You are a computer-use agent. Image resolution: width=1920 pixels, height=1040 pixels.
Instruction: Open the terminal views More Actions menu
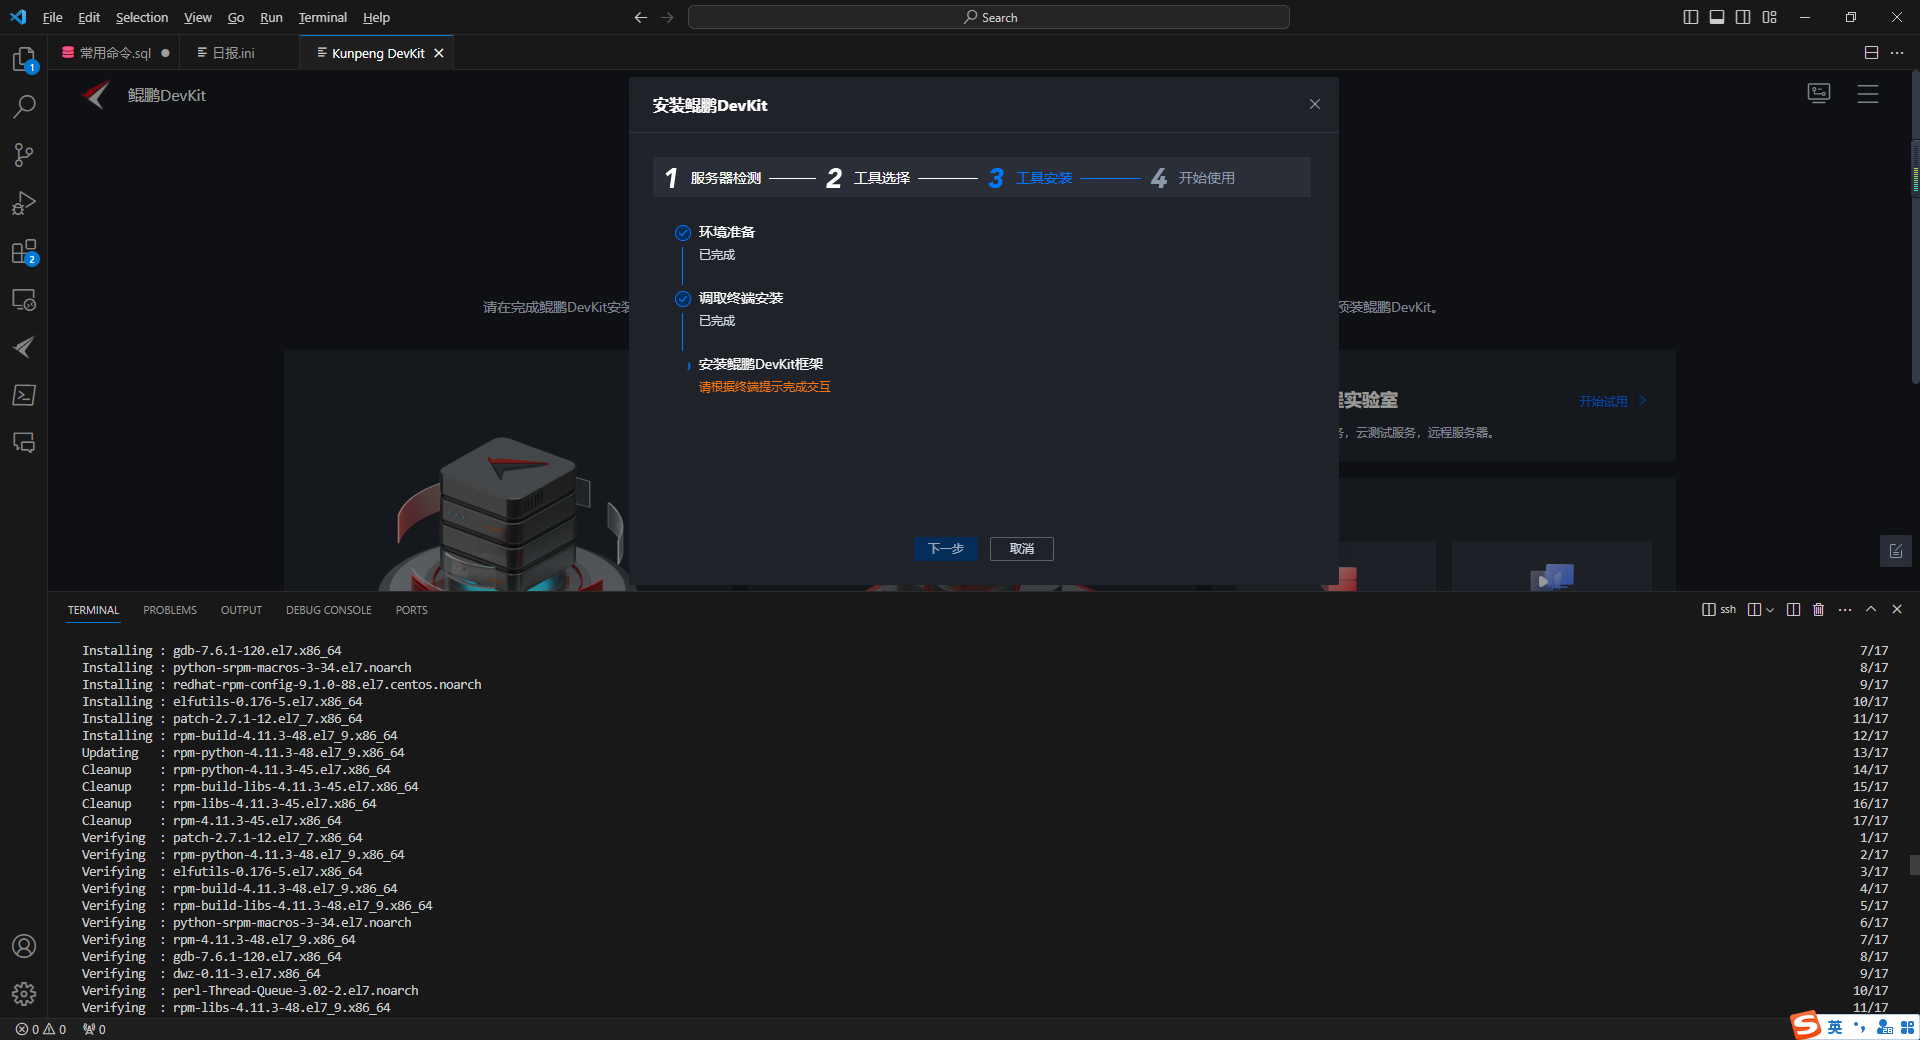[x=1844, y=609]
